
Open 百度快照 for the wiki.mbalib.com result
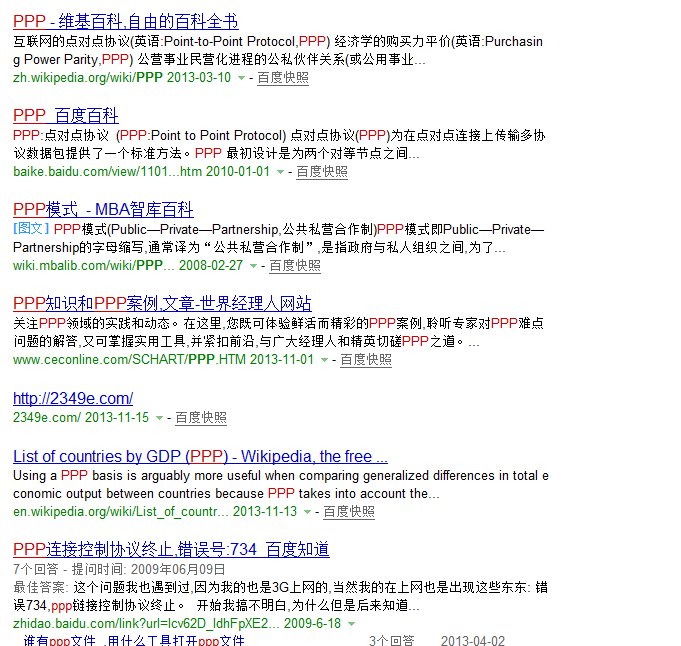(x=295, y=265)
